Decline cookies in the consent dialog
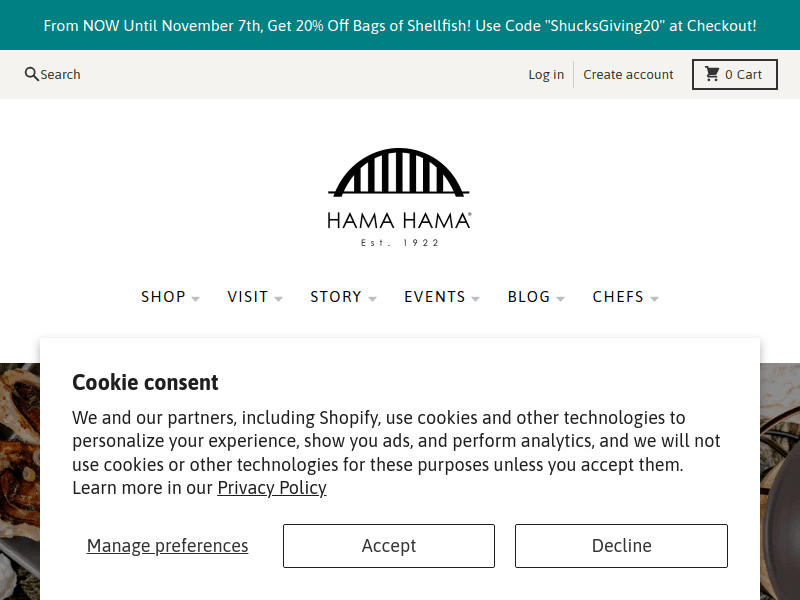The width and height of the screenshot is (800, 600). pos(621,546)
